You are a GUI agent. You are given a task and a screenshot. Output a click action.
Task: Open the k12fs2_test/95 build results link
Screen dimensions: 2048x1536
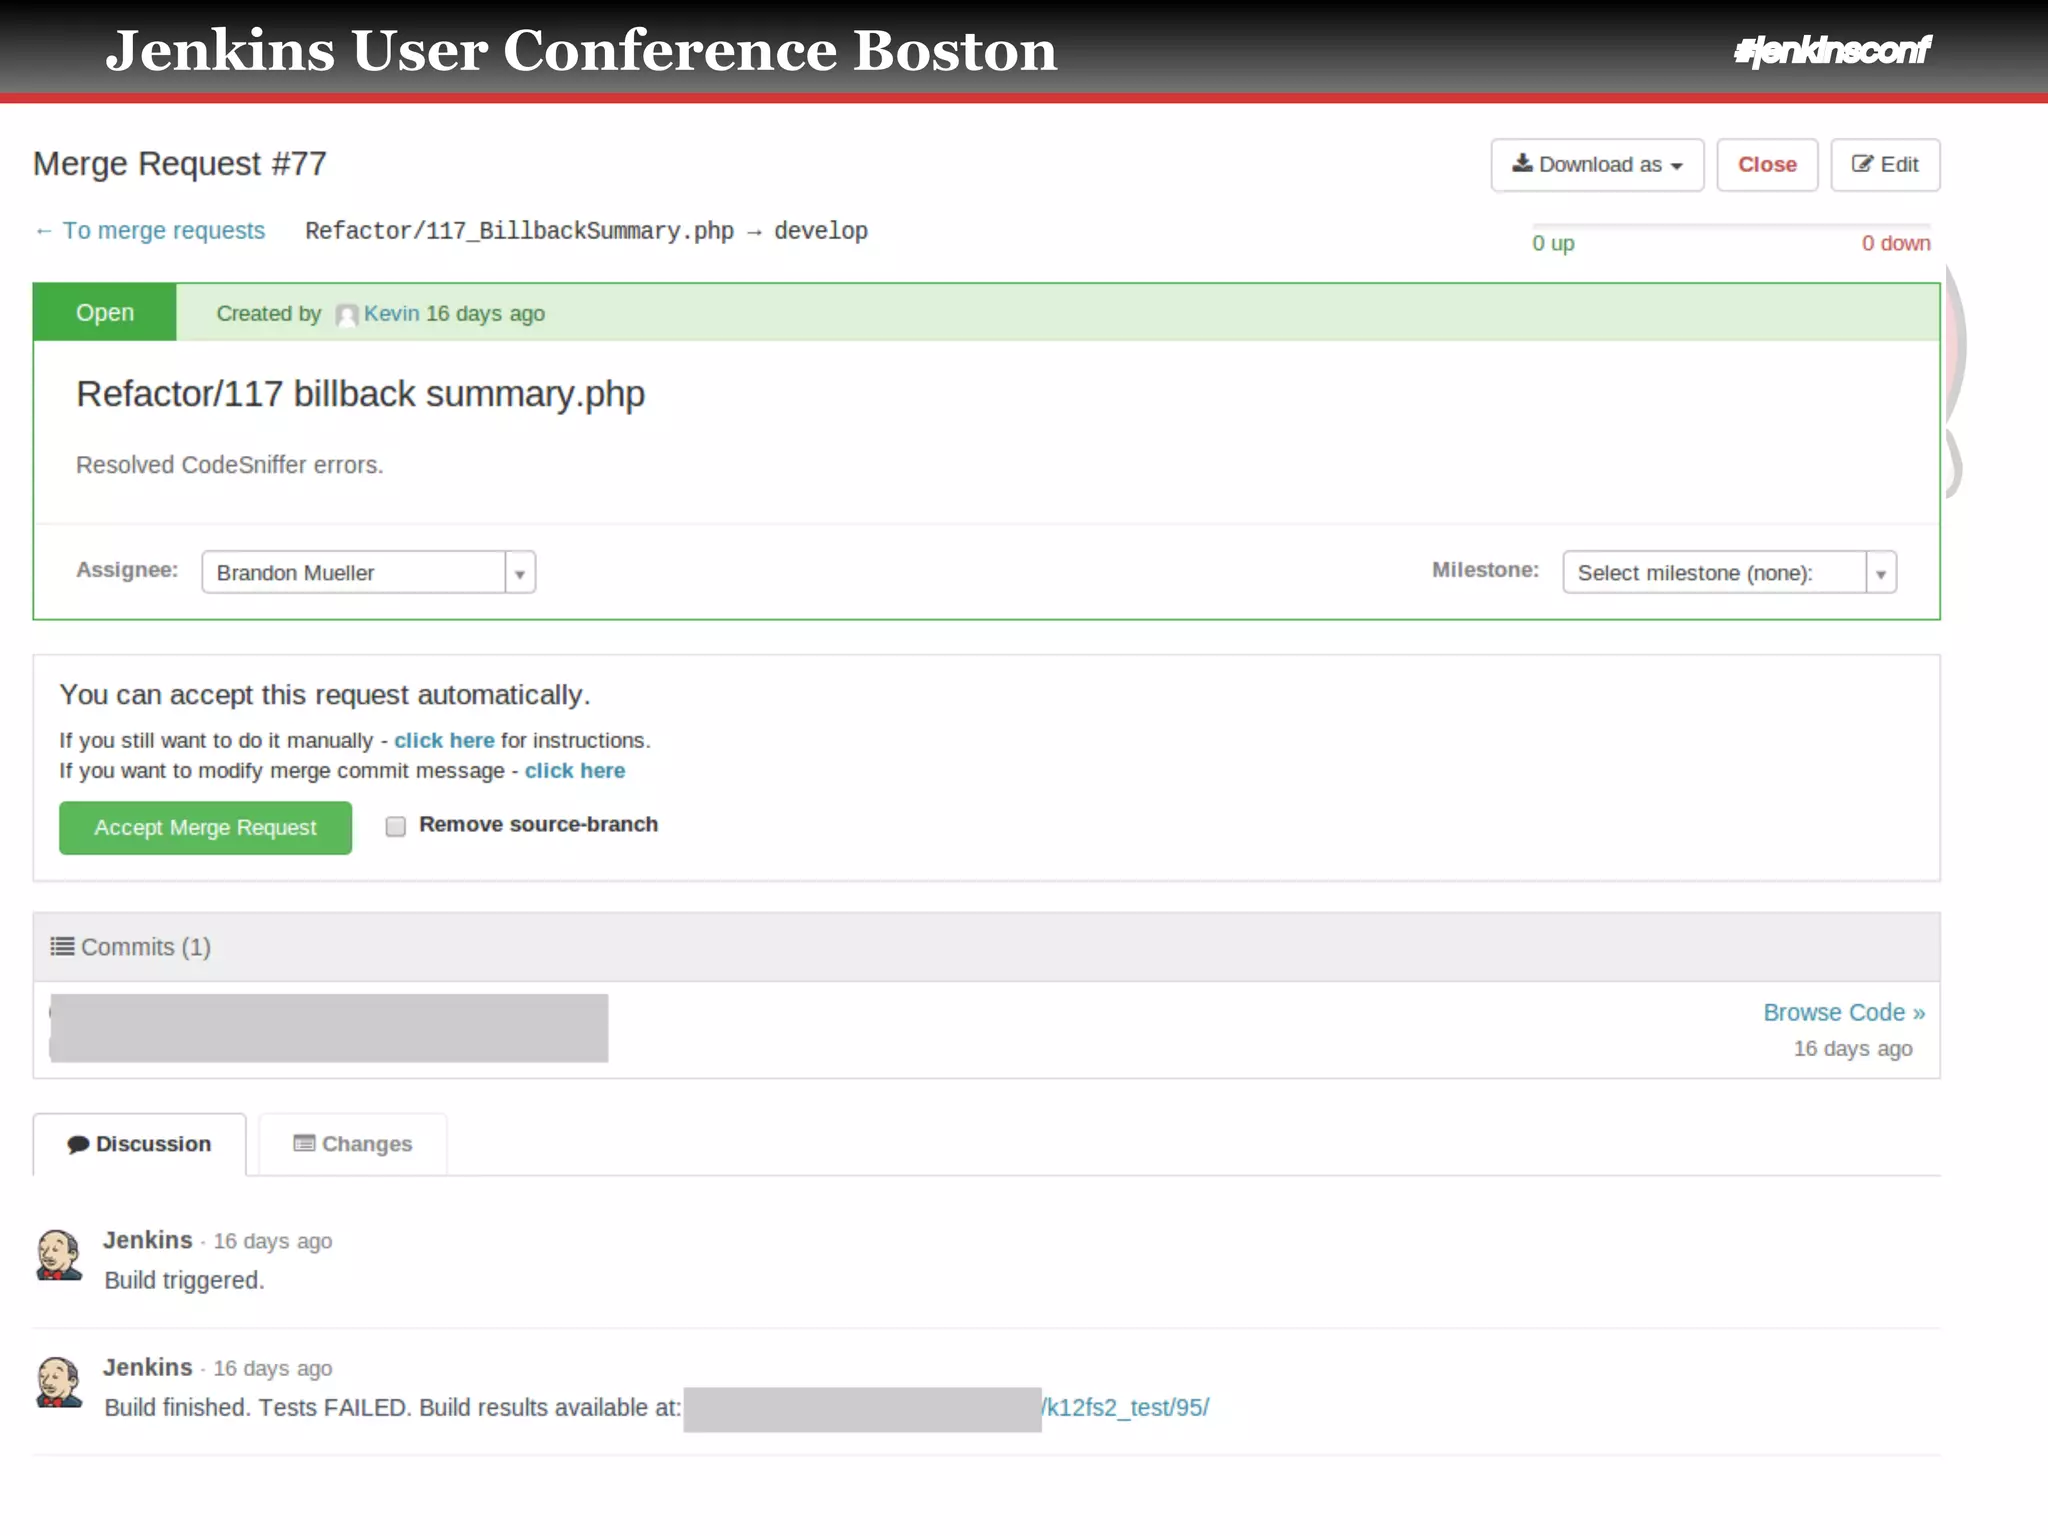coord(1126,1407)
